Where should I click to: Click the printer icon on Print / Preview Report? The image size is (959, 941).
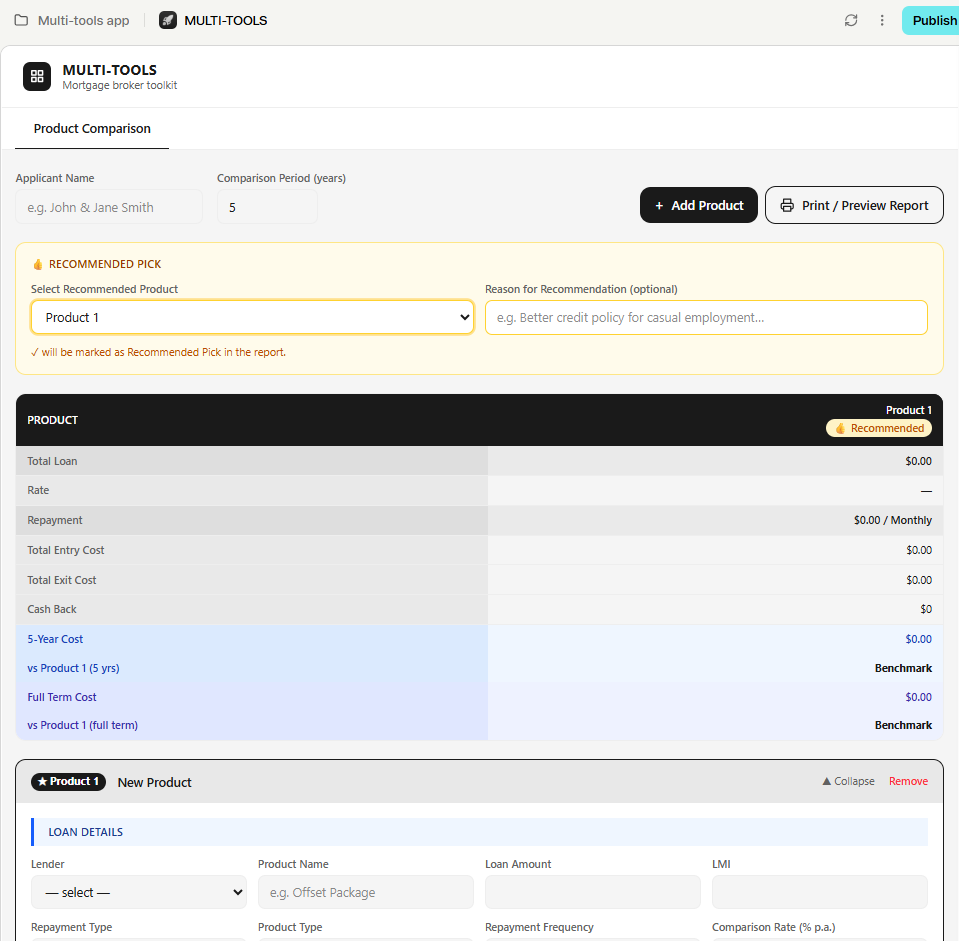coord(787,205)
